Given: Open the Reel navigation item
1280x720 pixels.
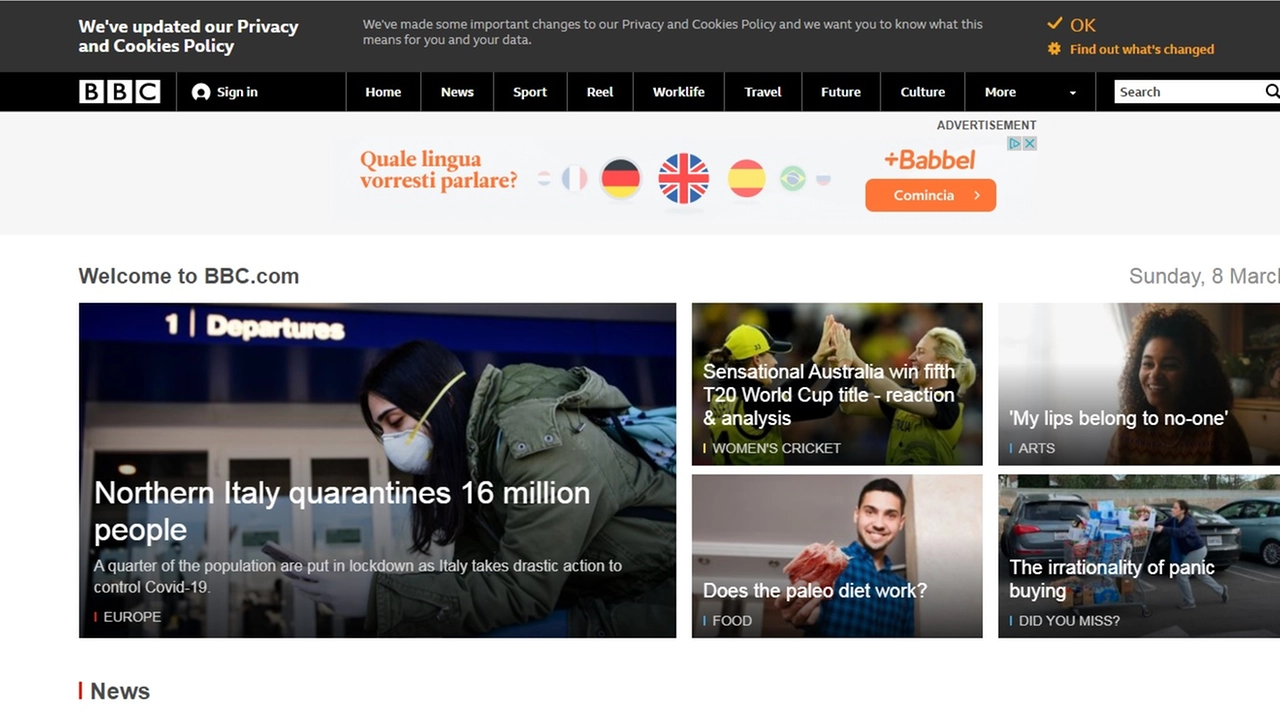Looking at the screenshot, I should tap(600, 92).
